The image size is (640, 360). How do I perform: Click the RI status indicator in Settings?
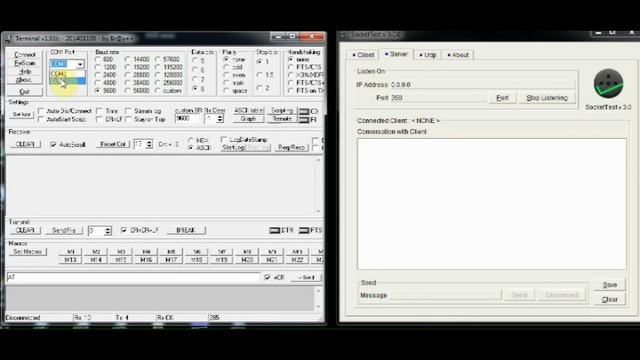[304, 120]
